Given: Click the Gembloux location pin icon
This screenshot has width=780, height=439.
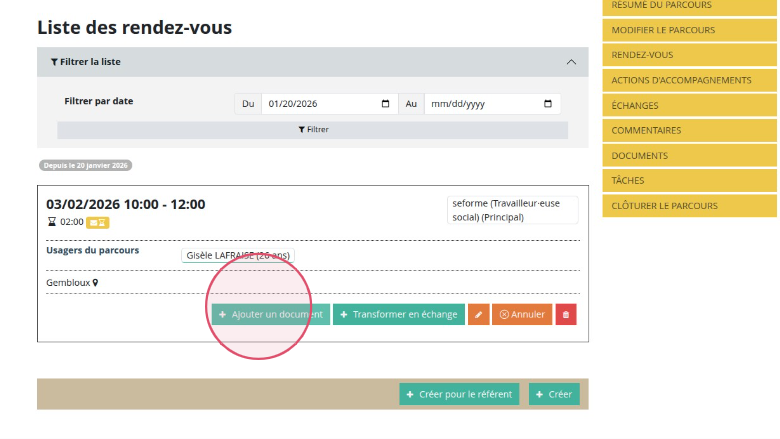Looking at the screenshot, I should [x=96, y=283].
